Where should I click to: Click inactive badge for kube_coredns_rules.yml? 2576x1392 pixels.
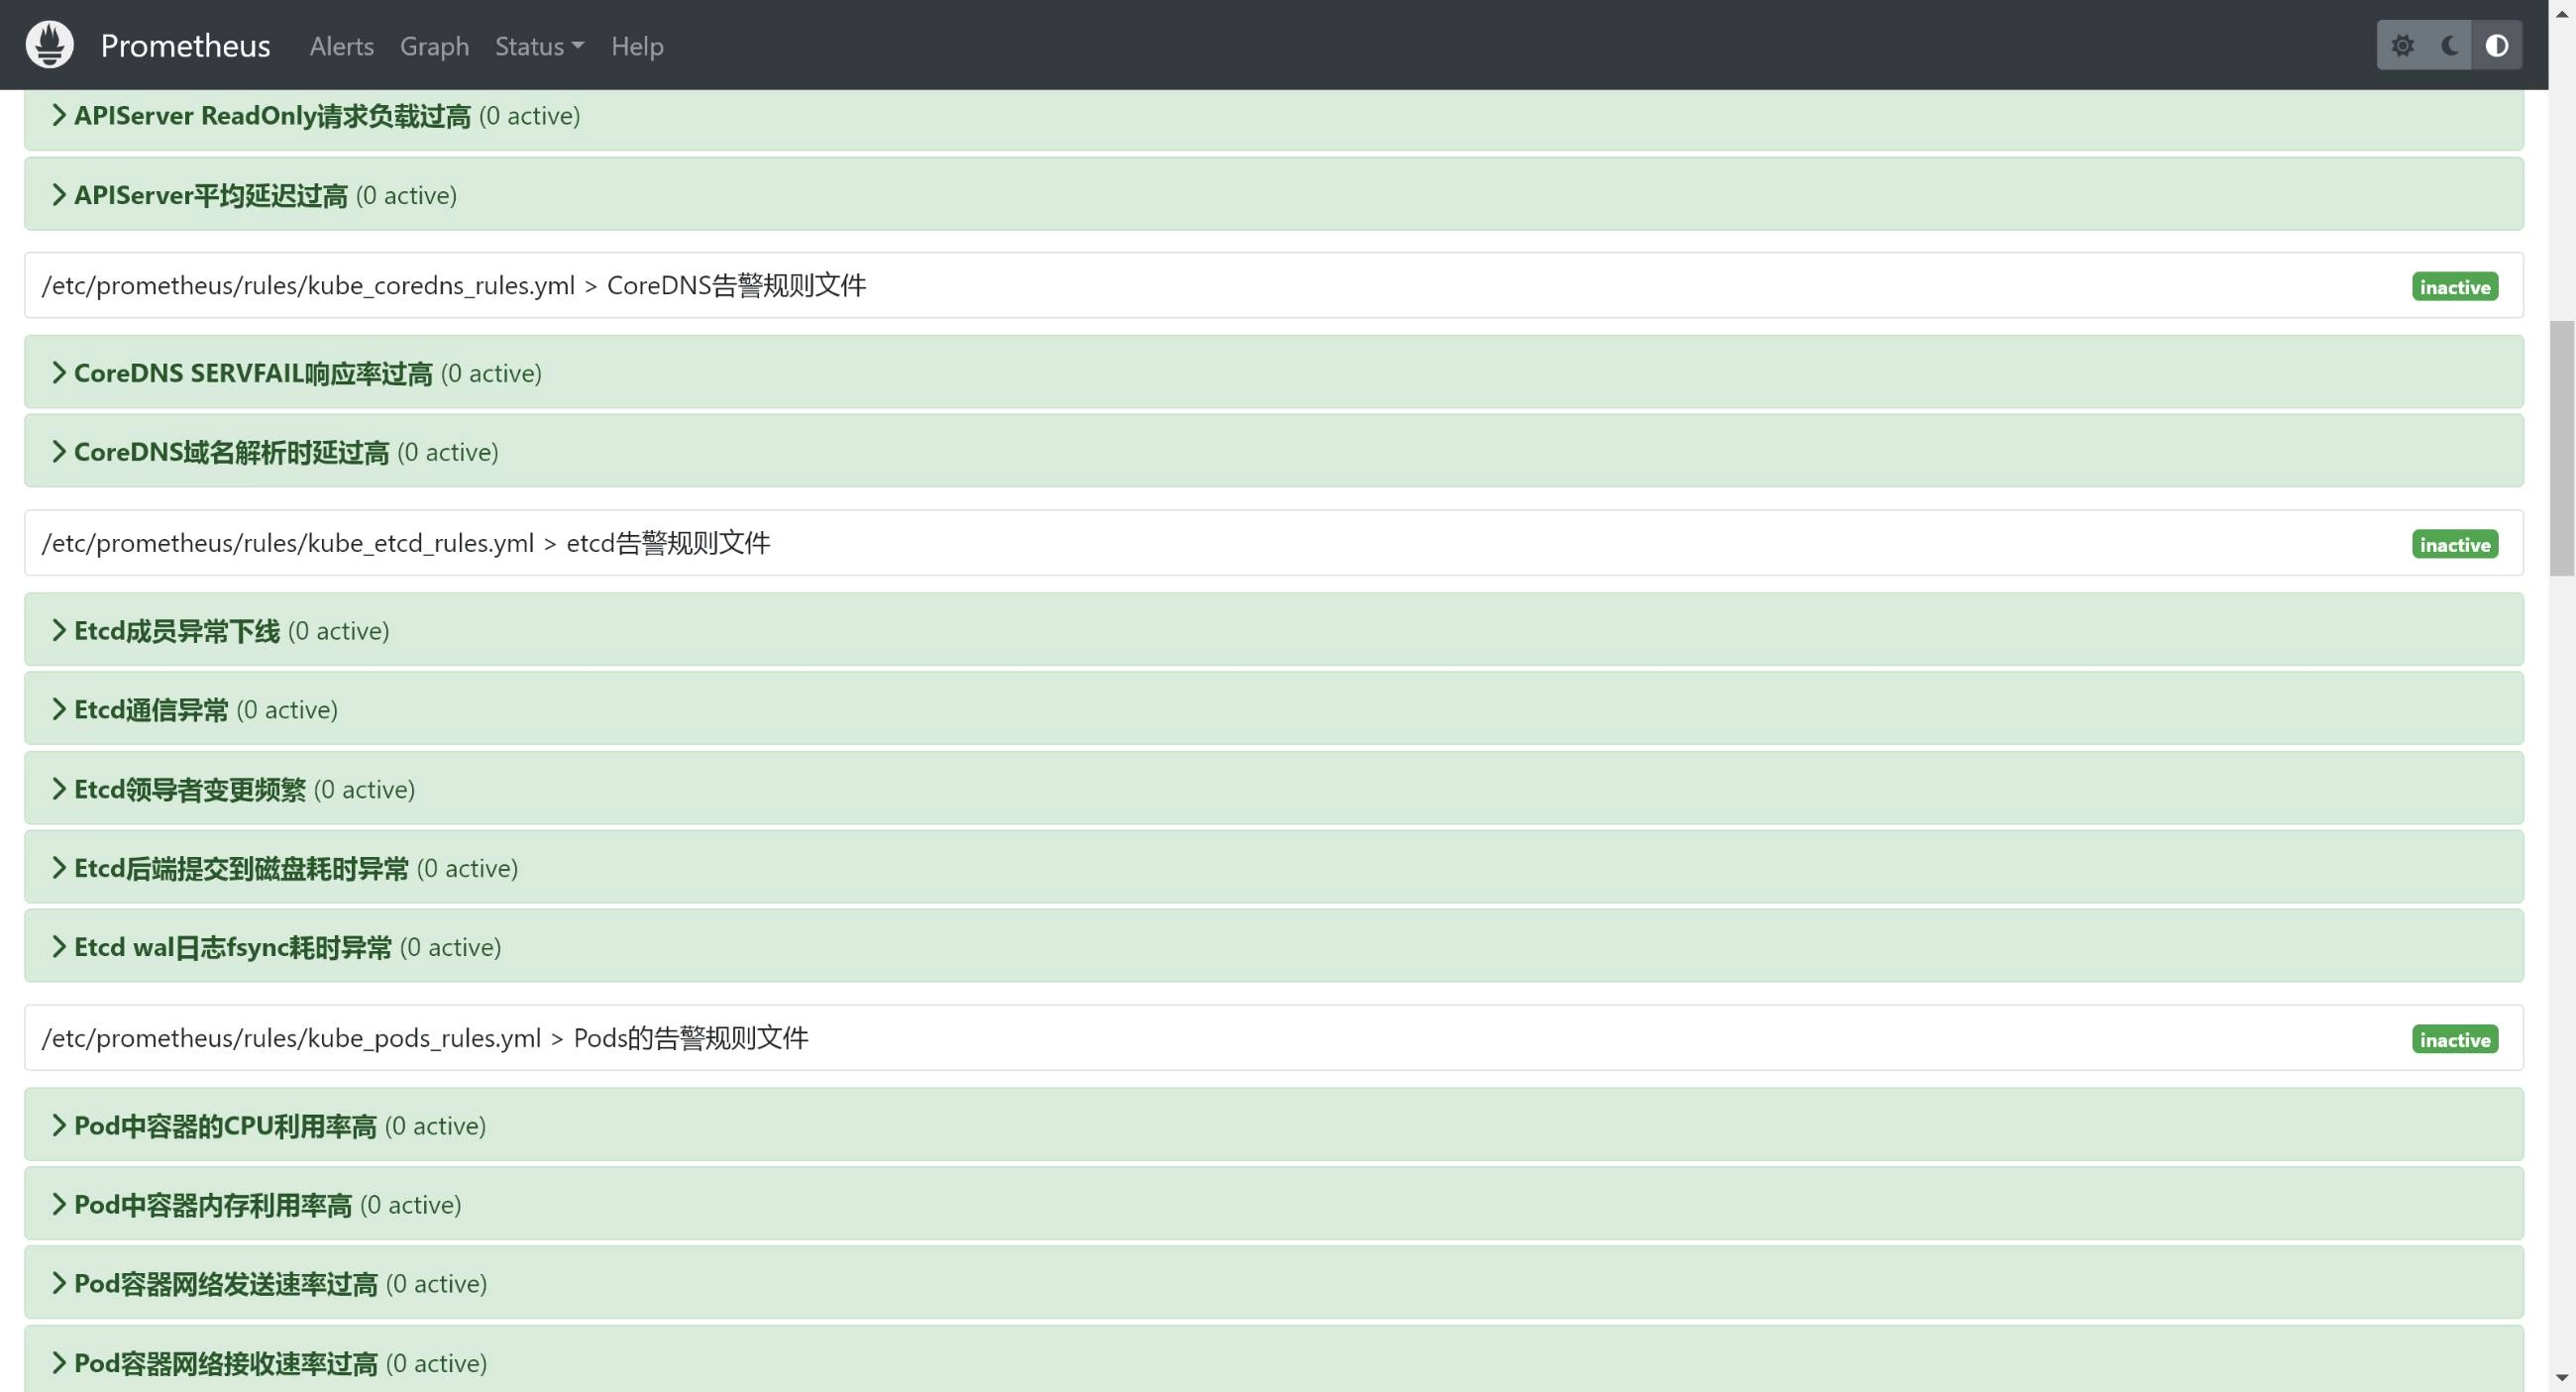point(2454,287)
